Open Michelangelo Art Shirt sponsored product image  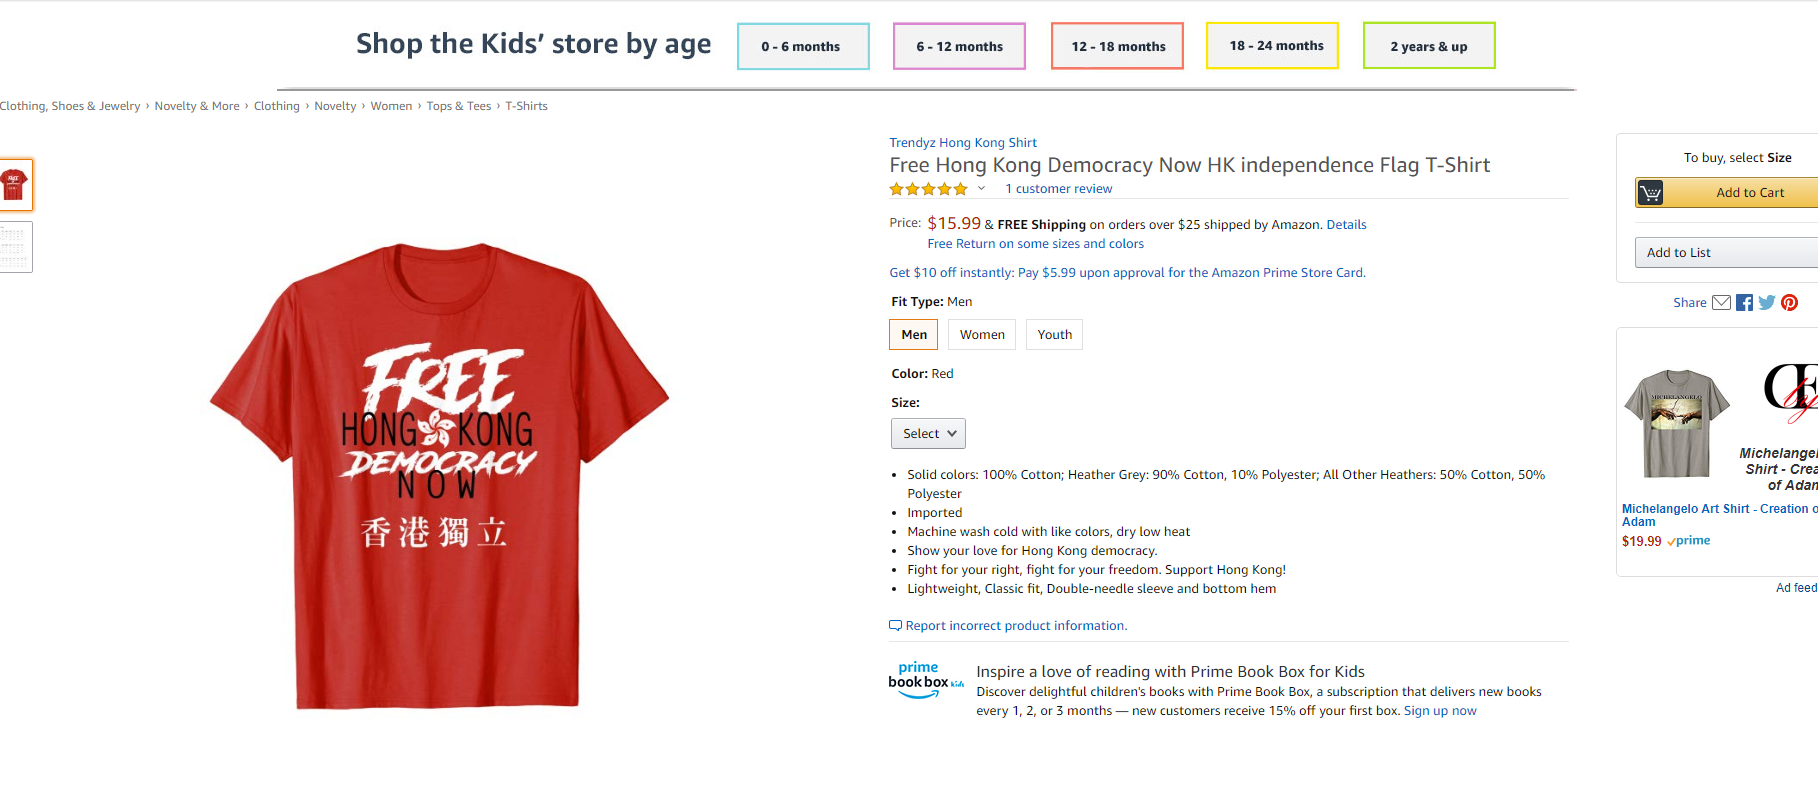coord(1677,424)
